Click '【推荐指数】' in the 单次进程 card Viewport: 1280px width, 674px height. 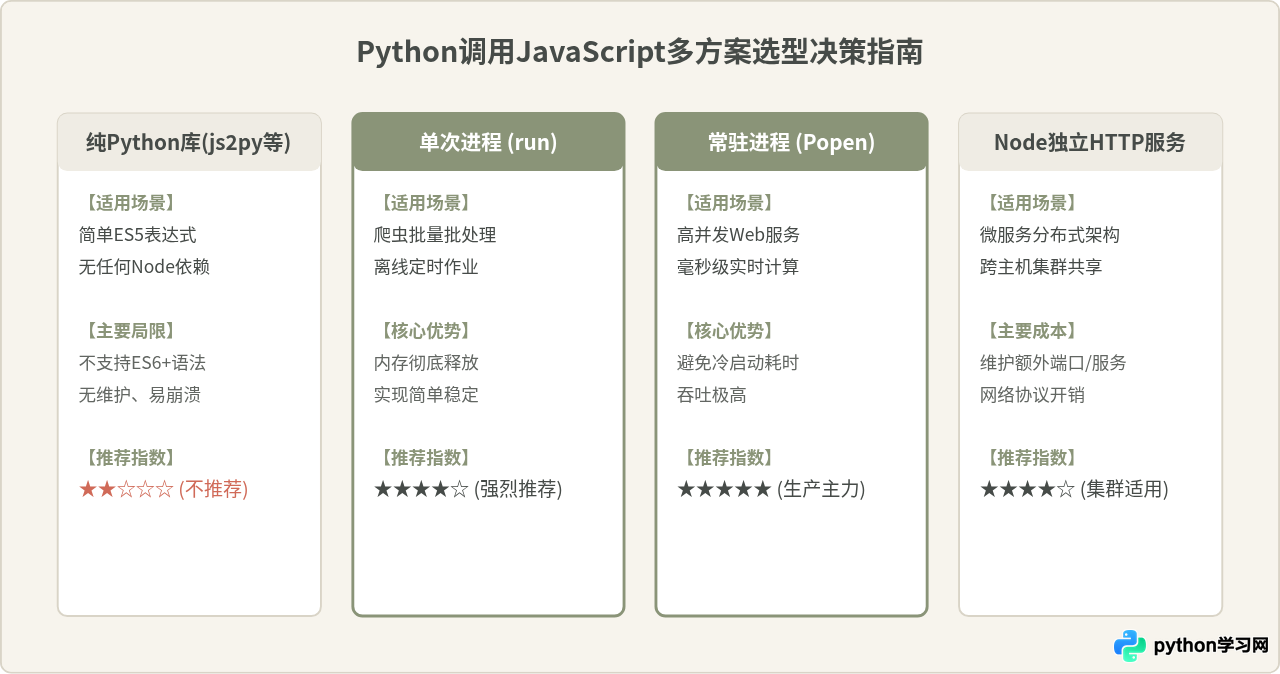click(423, 458)
